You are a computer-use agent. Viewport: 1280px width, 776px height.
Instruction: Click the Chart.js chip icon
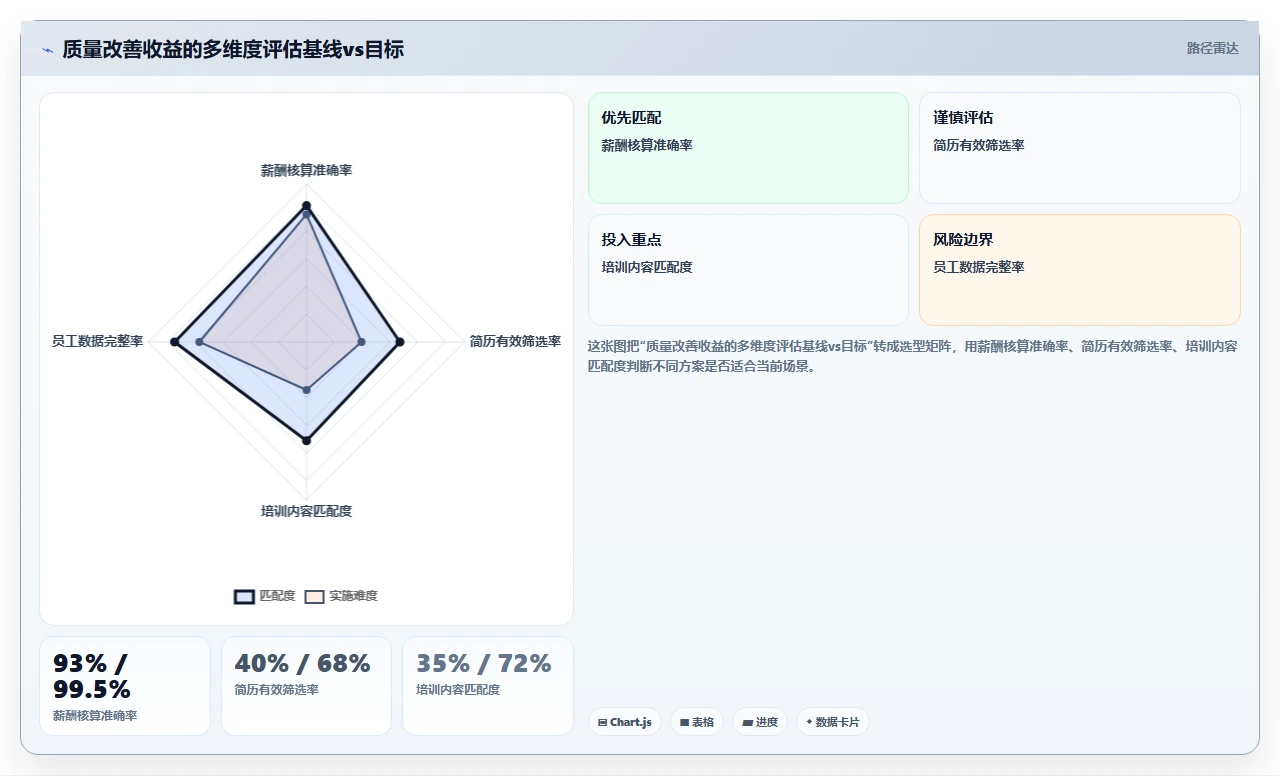tap(602, 722)
